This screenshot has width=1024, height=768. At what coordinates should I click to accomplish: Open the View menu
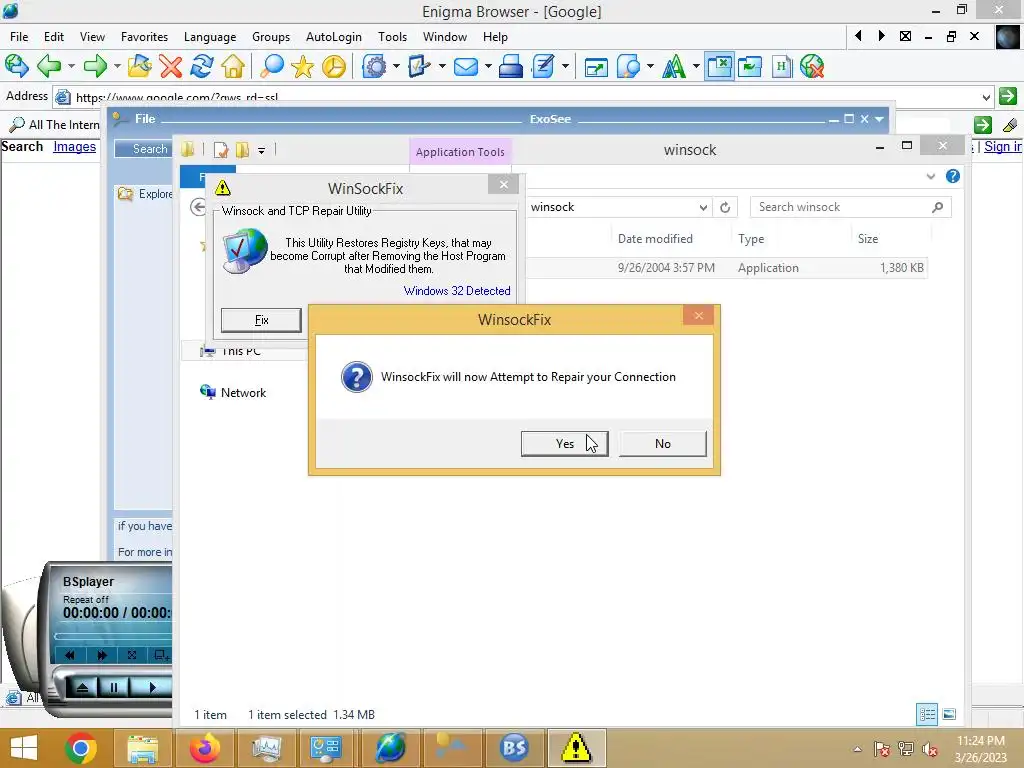coord(92,37)
